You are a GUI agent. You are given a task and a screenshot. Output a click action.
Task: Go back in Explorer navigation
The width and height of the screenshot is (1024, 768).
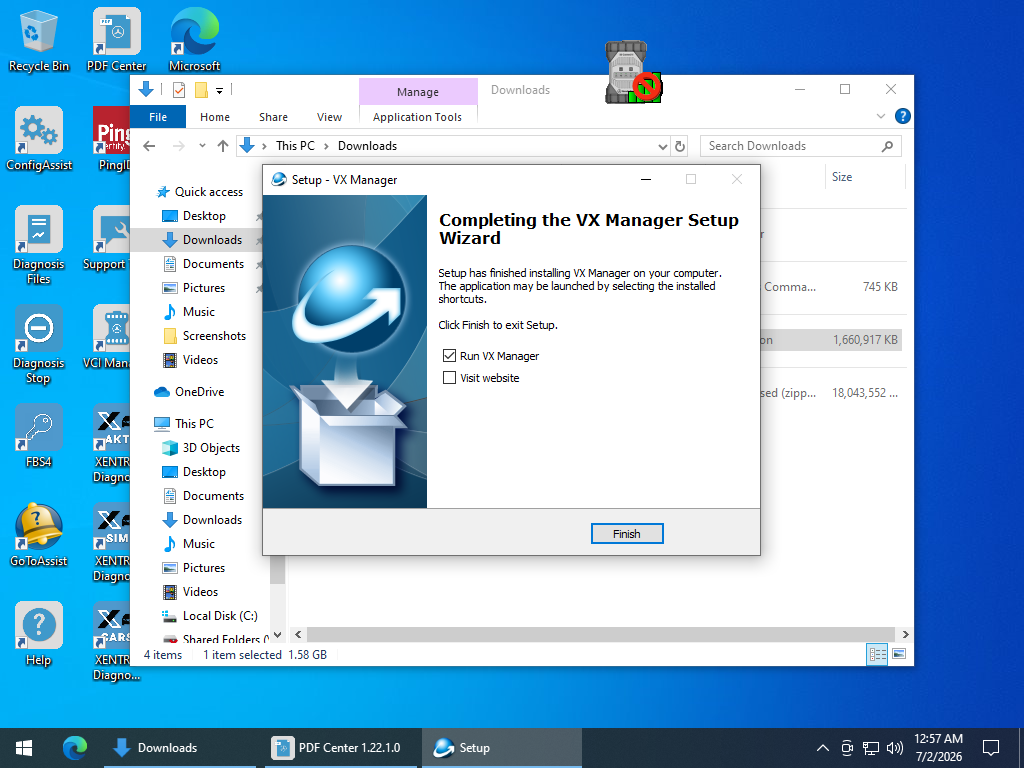[149, 146]
